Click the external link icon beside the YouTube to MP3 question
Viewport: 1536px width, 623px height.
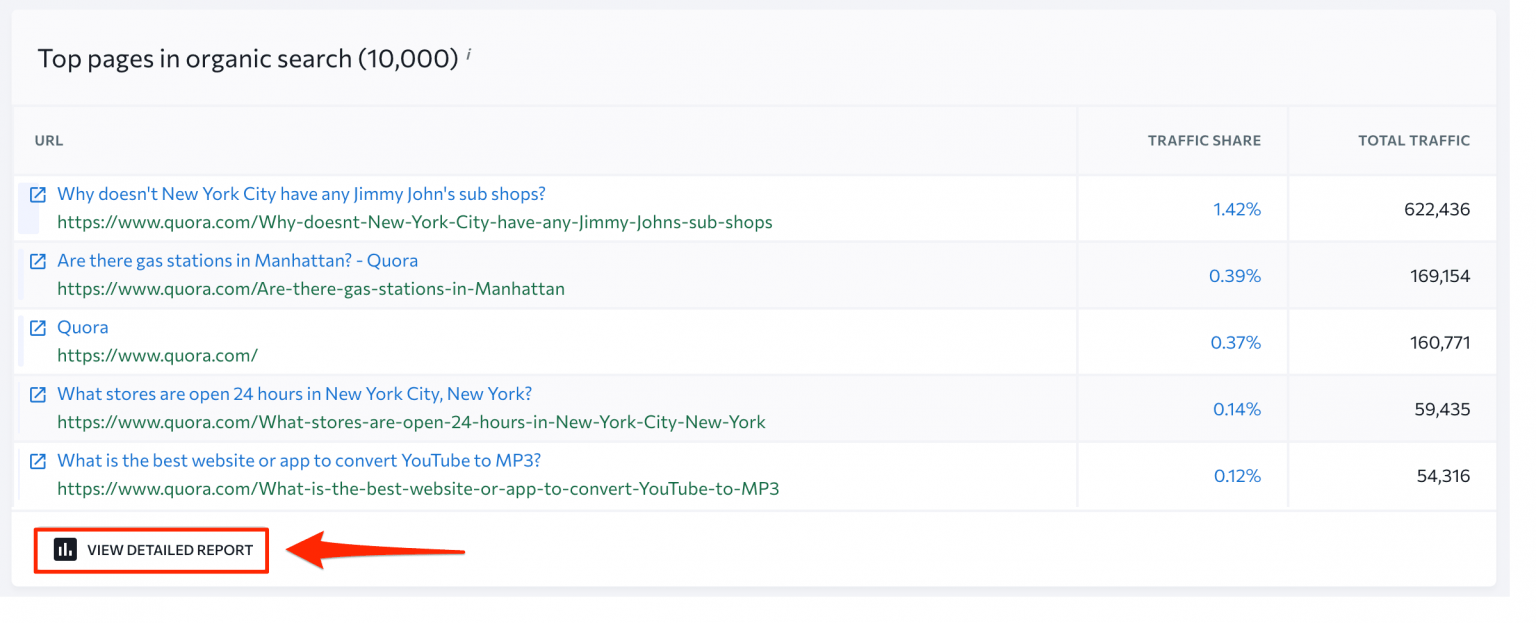coord(37,460)
